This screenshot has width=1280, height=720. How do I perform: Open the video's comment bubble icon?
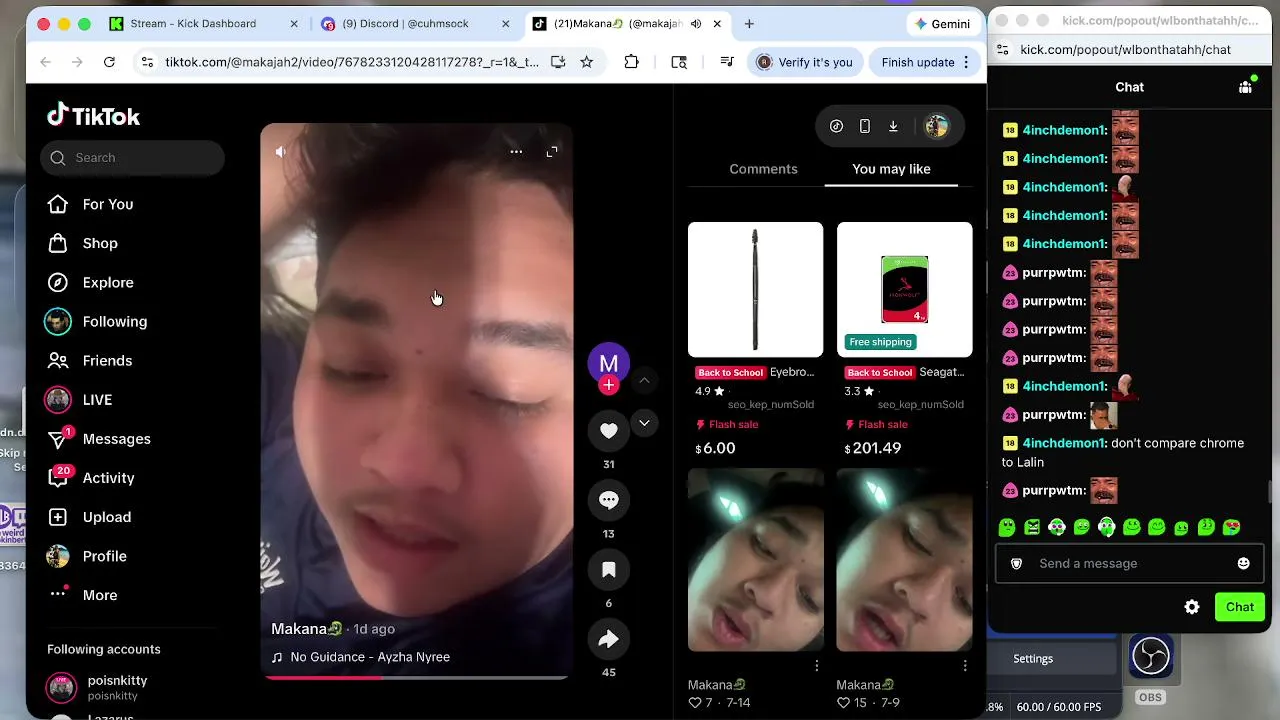pos(609,500)
